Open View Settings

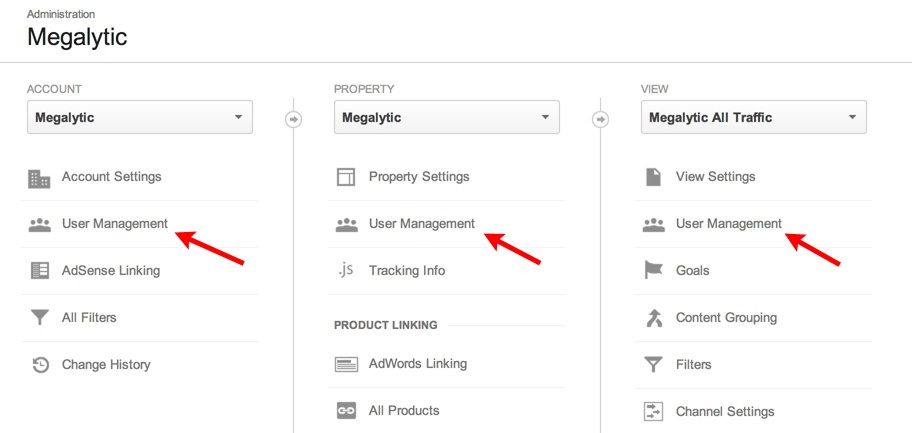[715, 177]
